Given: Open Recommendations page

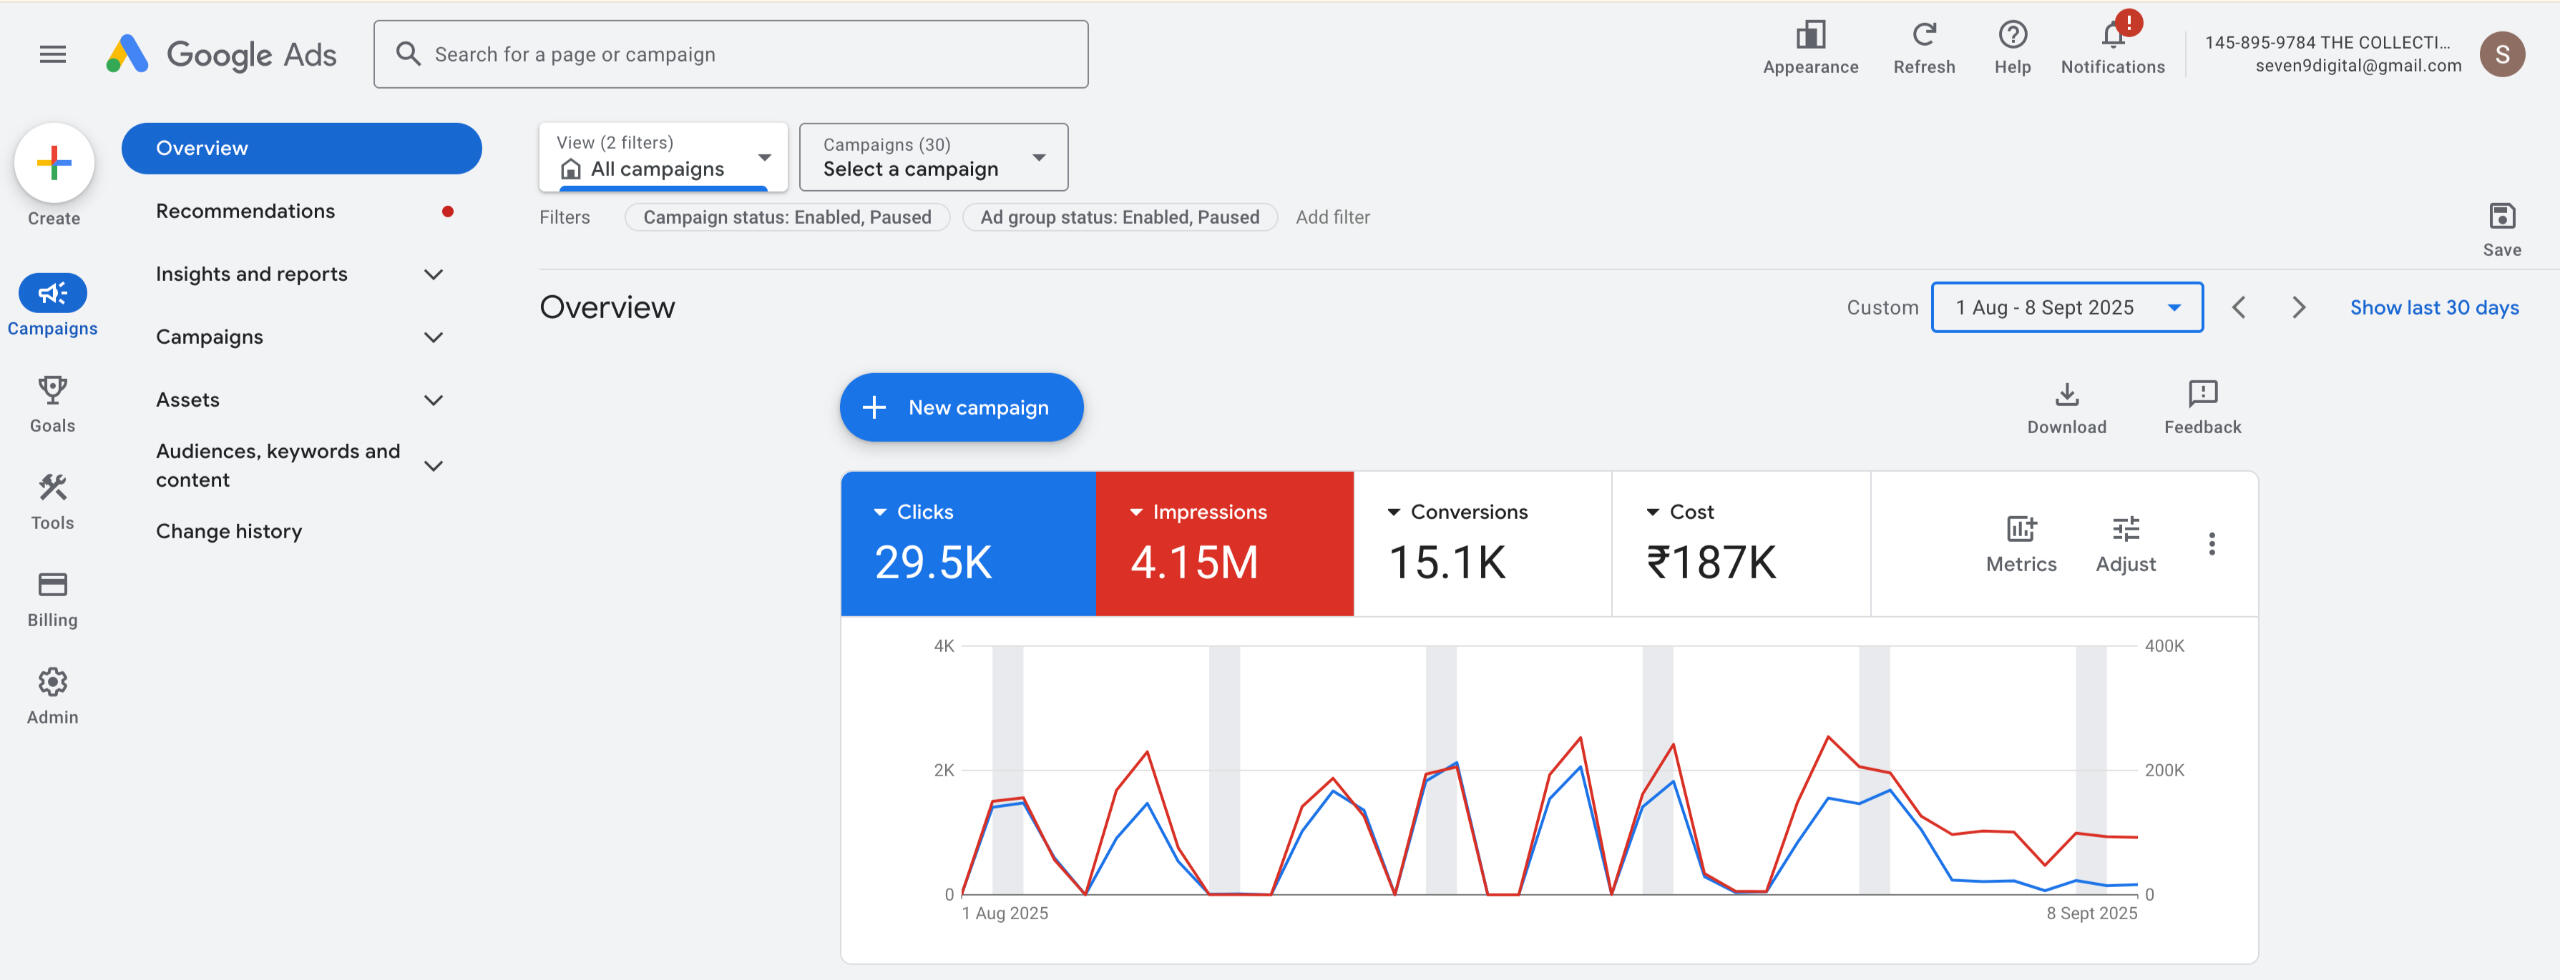Looking at the screenshot, I should (x=245, y=211).
